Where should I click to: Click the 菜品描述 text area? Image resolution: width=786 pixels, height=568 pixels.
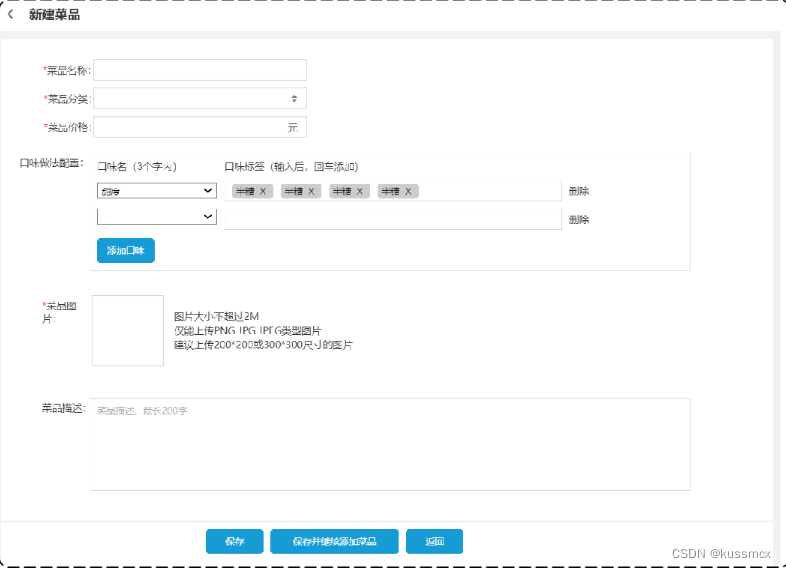(x=390, y=444)
